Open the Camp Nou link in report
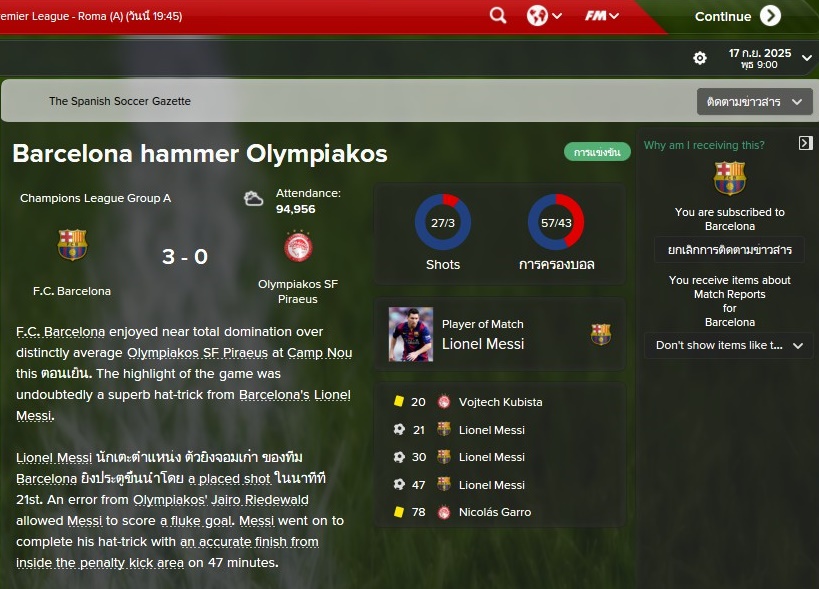Screen dimensions: 819x589 (x=320, y=353)
